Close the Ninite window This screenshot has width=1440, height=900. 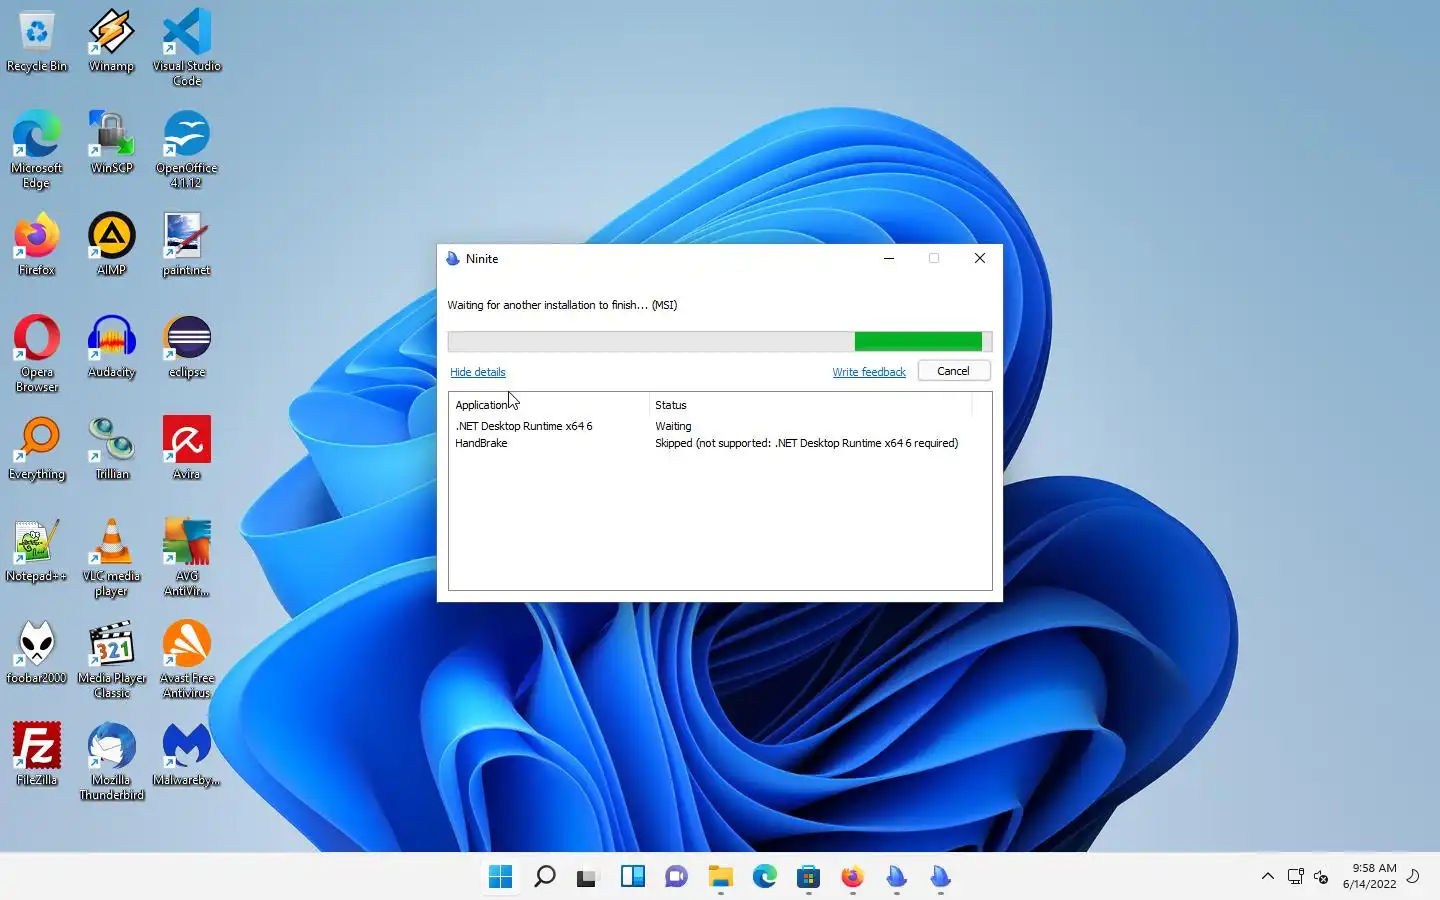click(979, 258)
